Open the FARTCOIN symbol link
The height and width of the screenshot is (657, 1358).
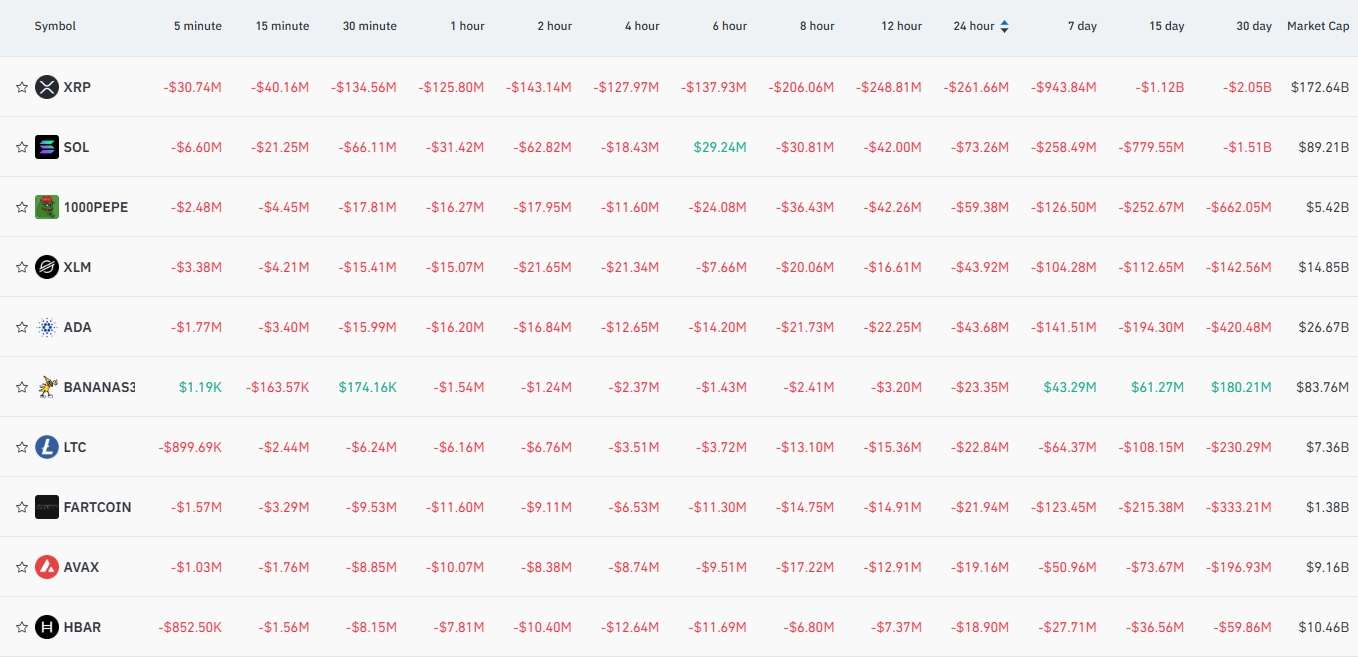(97, 507)
